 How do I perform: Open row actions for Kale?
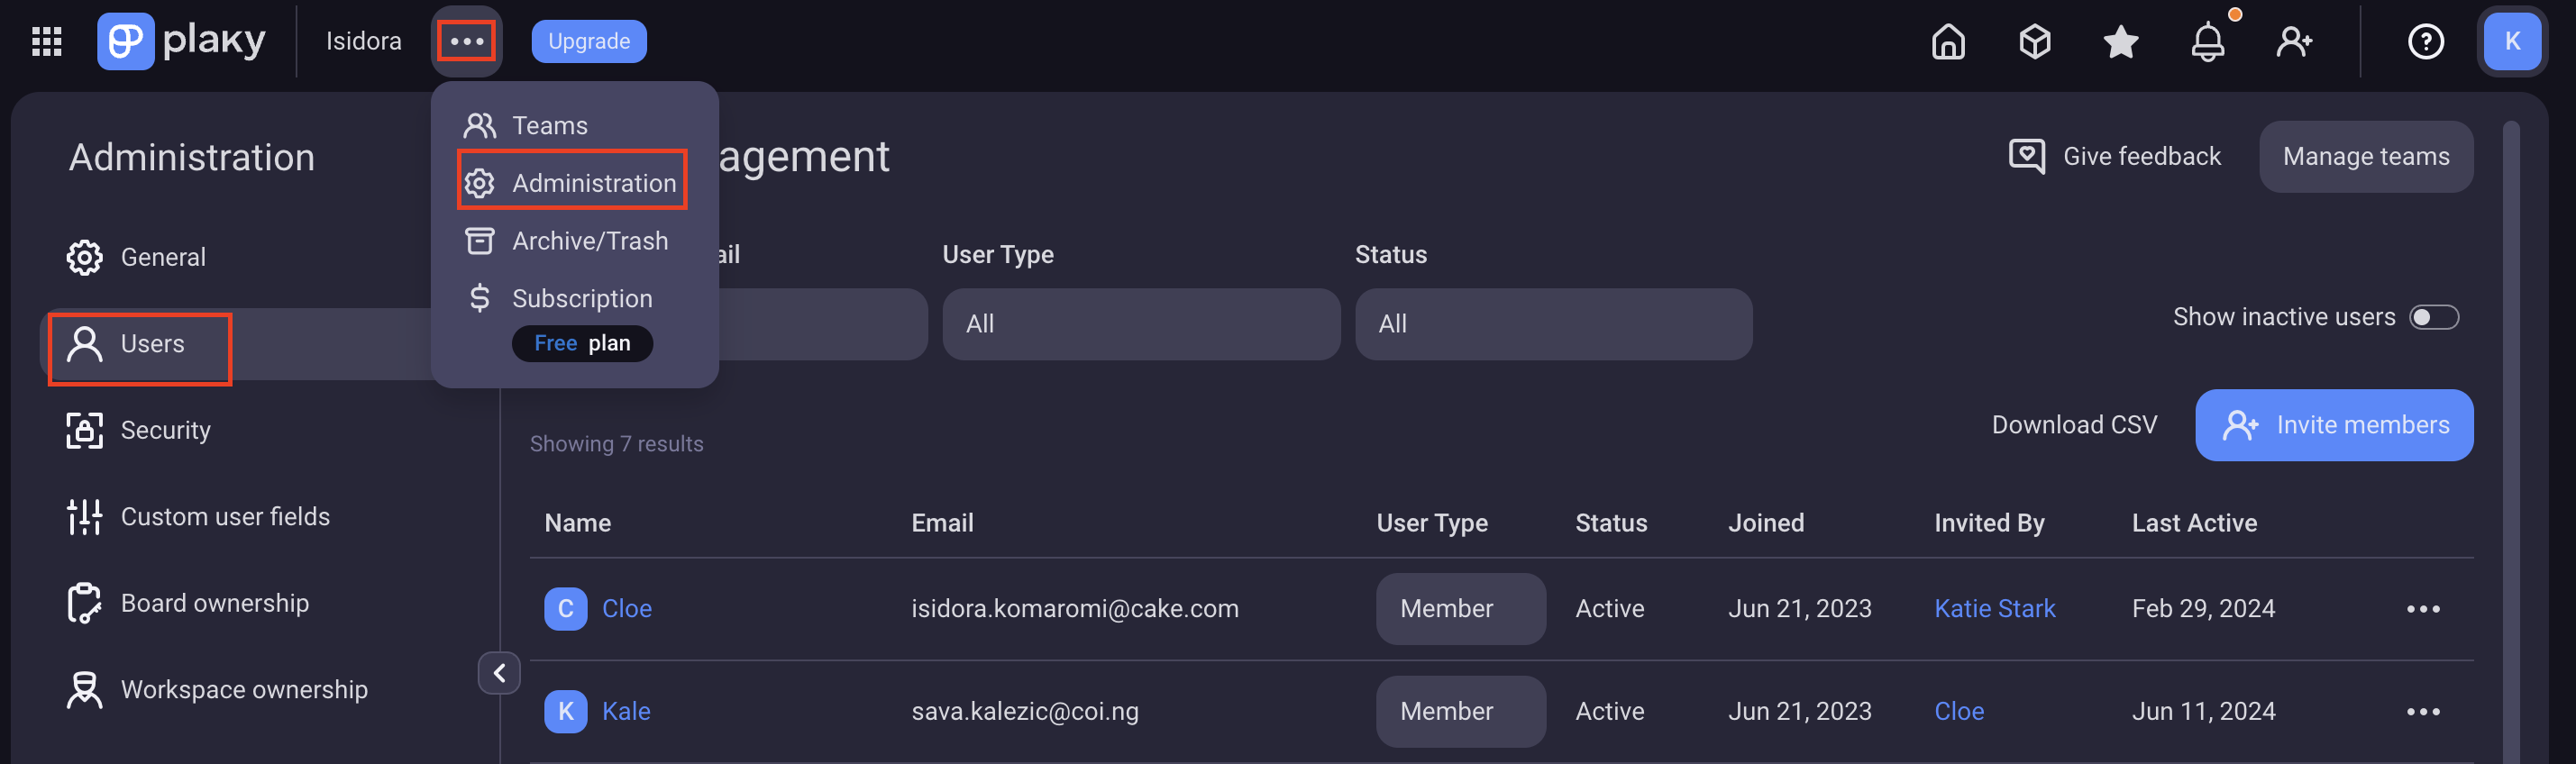click(x=2423, y=712)
